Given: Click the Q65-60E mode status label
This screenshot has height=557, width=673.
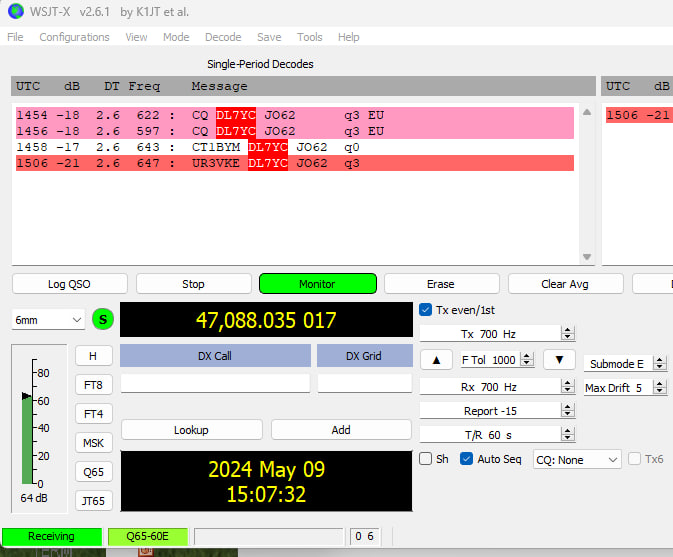Looking at the screenshot, I should click(148, 536).
